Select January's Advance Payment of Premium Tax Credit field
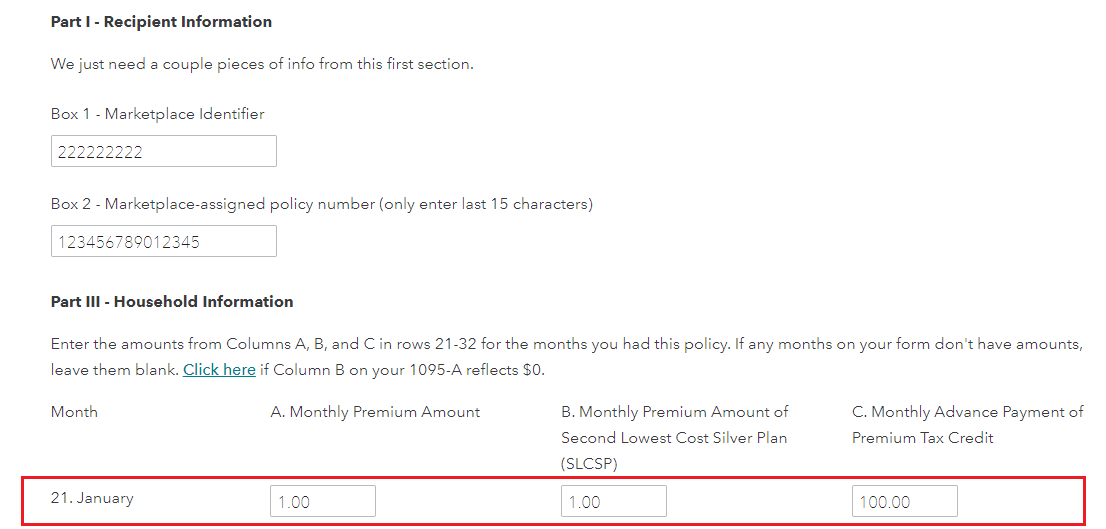The width and height of the screenshot is (1106, 529). coord(904,501)
